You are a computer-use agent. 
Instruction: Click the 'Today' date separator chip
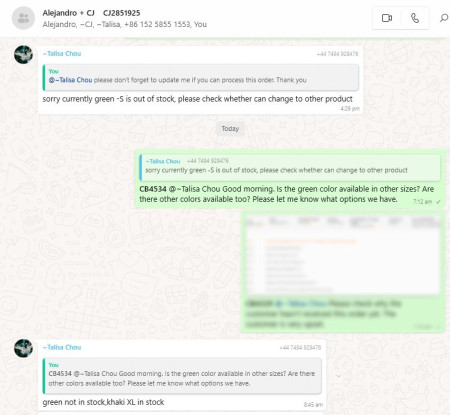coord(230,129)
